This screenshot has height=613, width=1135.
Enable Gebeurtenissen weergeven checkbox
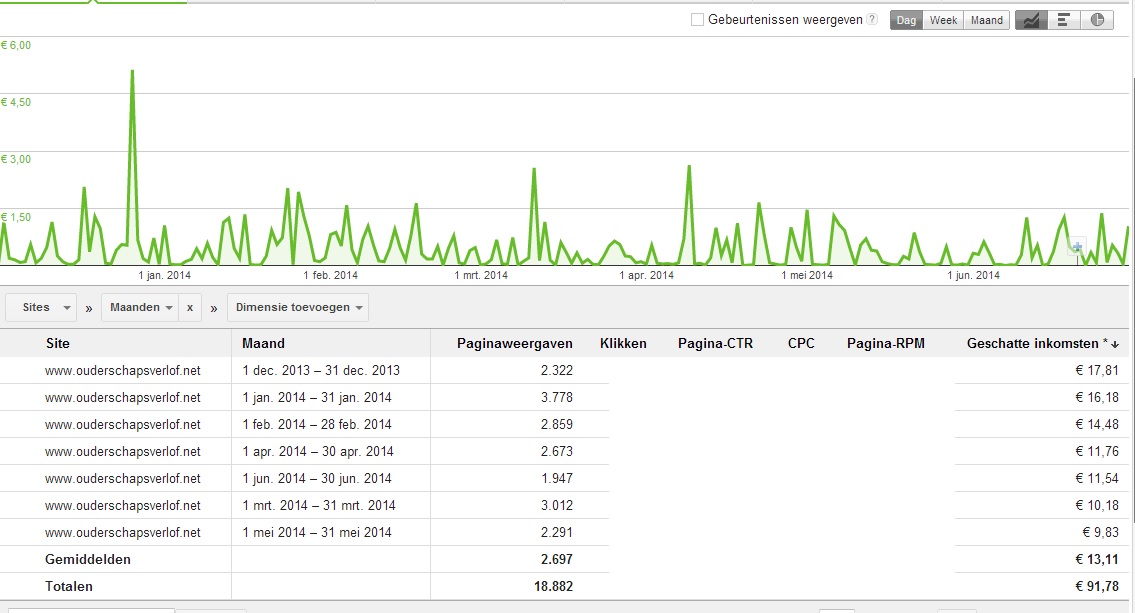(x=697, y=20)
